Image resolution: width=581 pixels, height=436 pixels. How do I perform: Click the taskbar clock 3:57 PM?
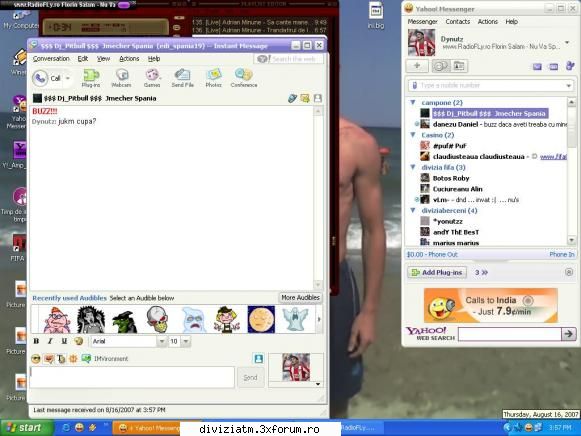pyautogui.click(x=560, y=428)
